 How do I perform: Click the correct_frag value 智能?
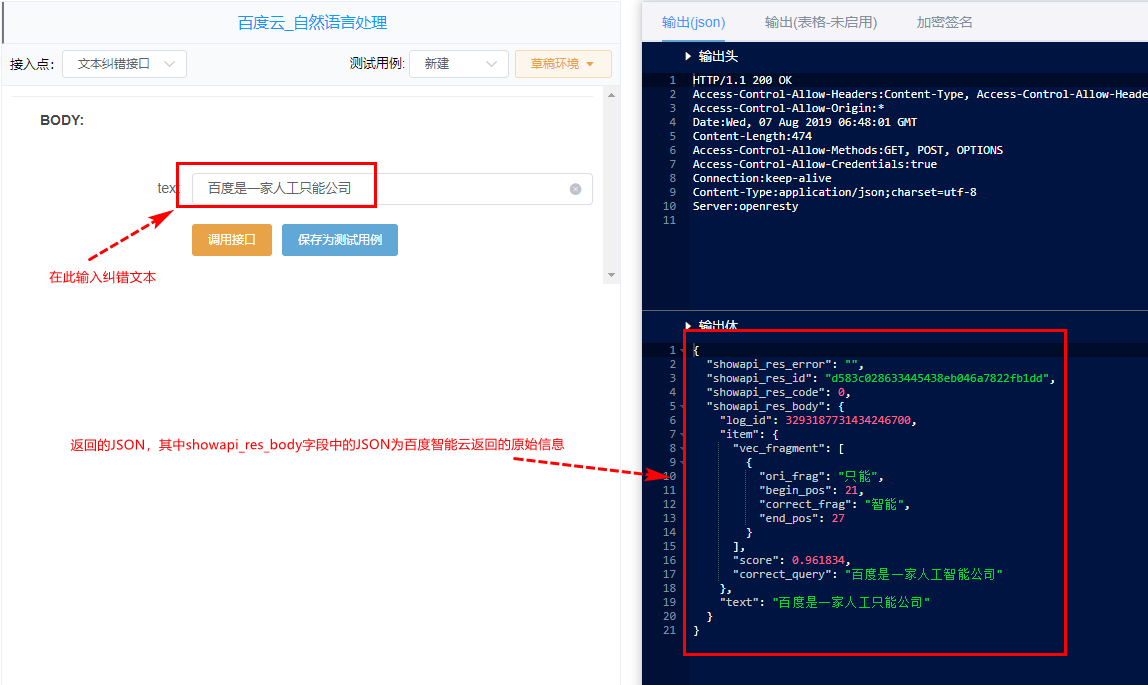(x=884, y=504)
